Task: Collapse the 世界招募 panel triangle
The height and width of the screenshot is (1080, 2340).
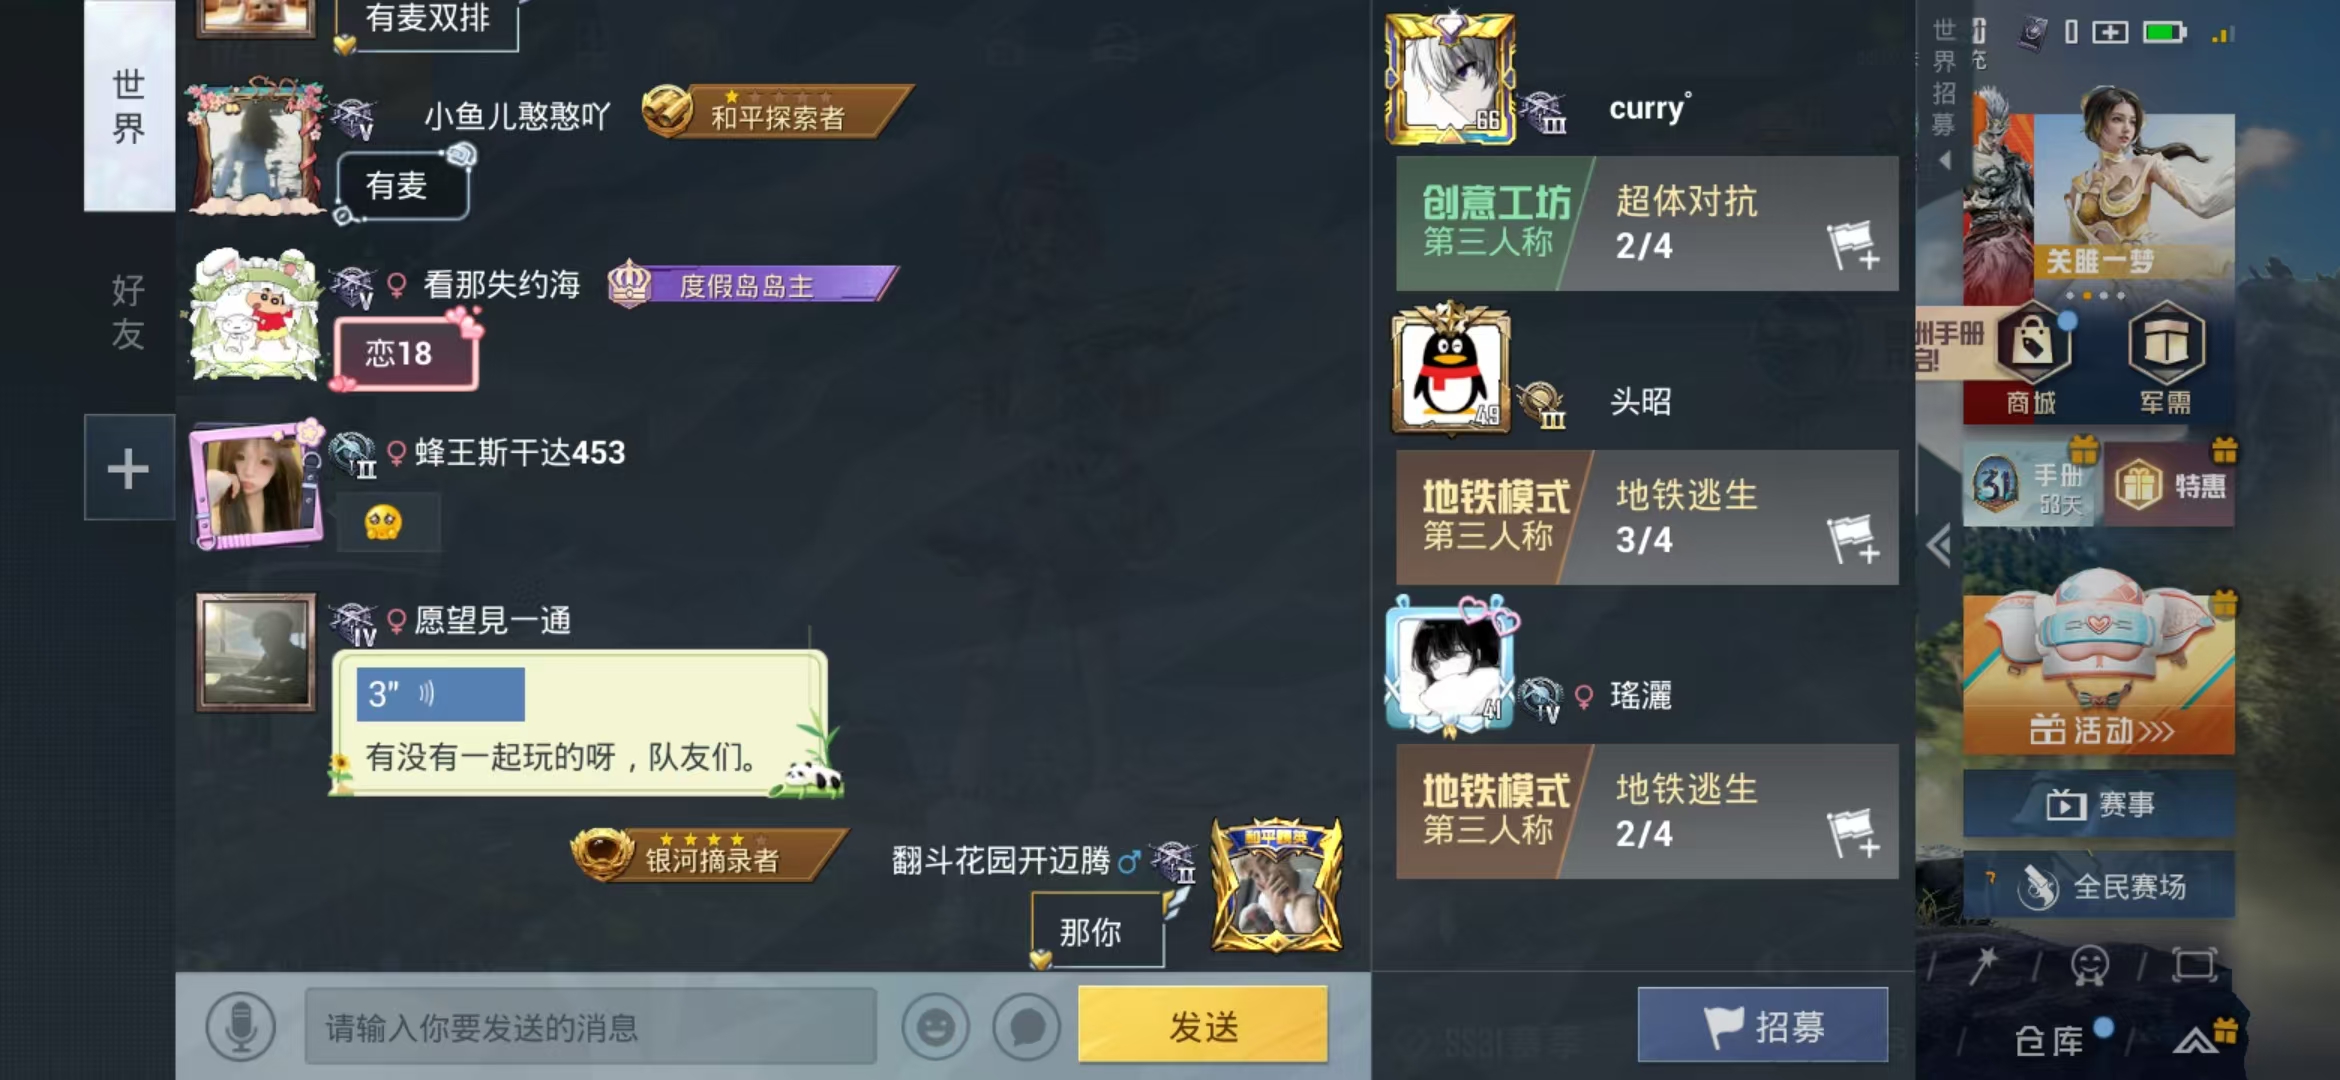Action: pos(1944,160)
